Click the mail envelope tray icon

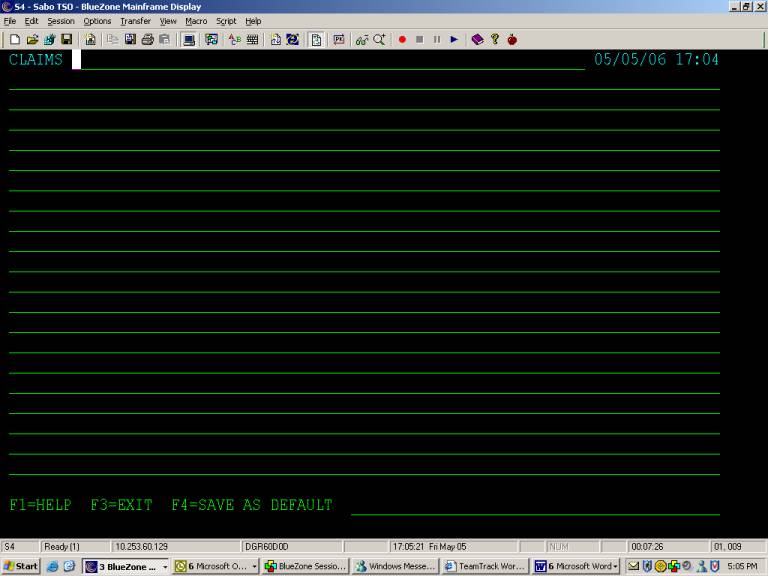633,566
